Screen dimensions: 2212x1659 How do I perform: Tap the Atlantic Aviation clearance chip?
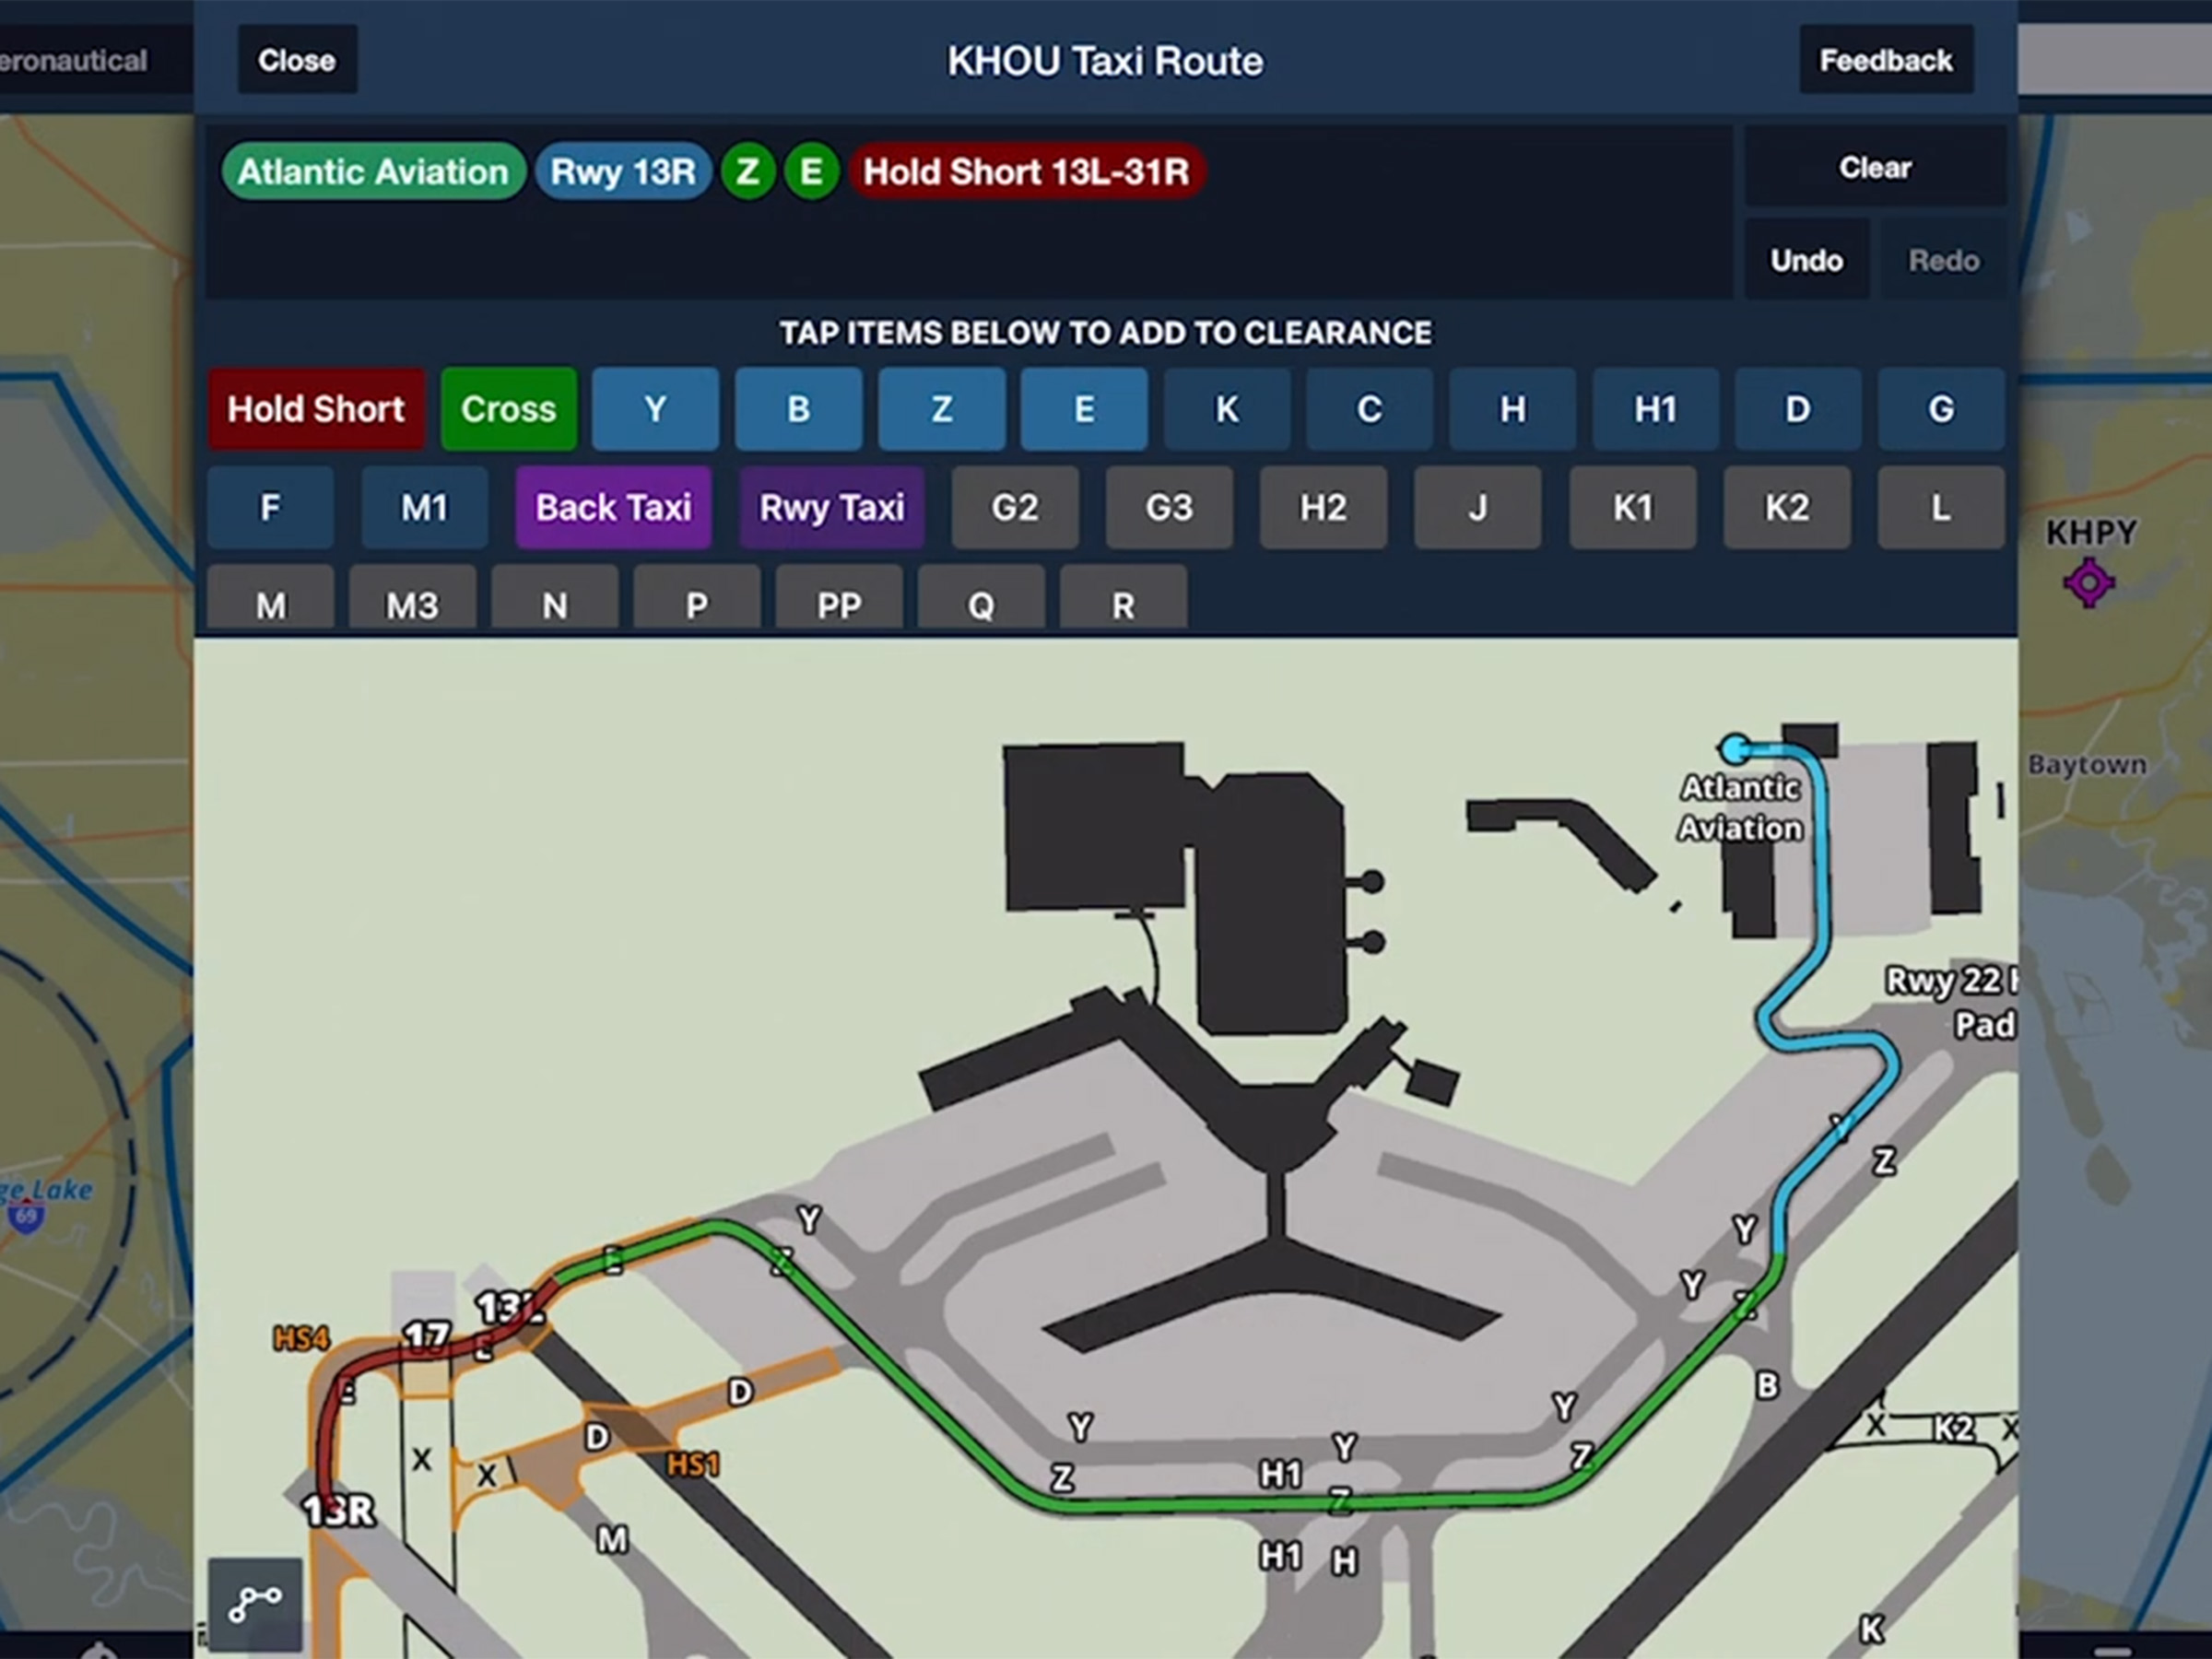[x=373, y=172]
